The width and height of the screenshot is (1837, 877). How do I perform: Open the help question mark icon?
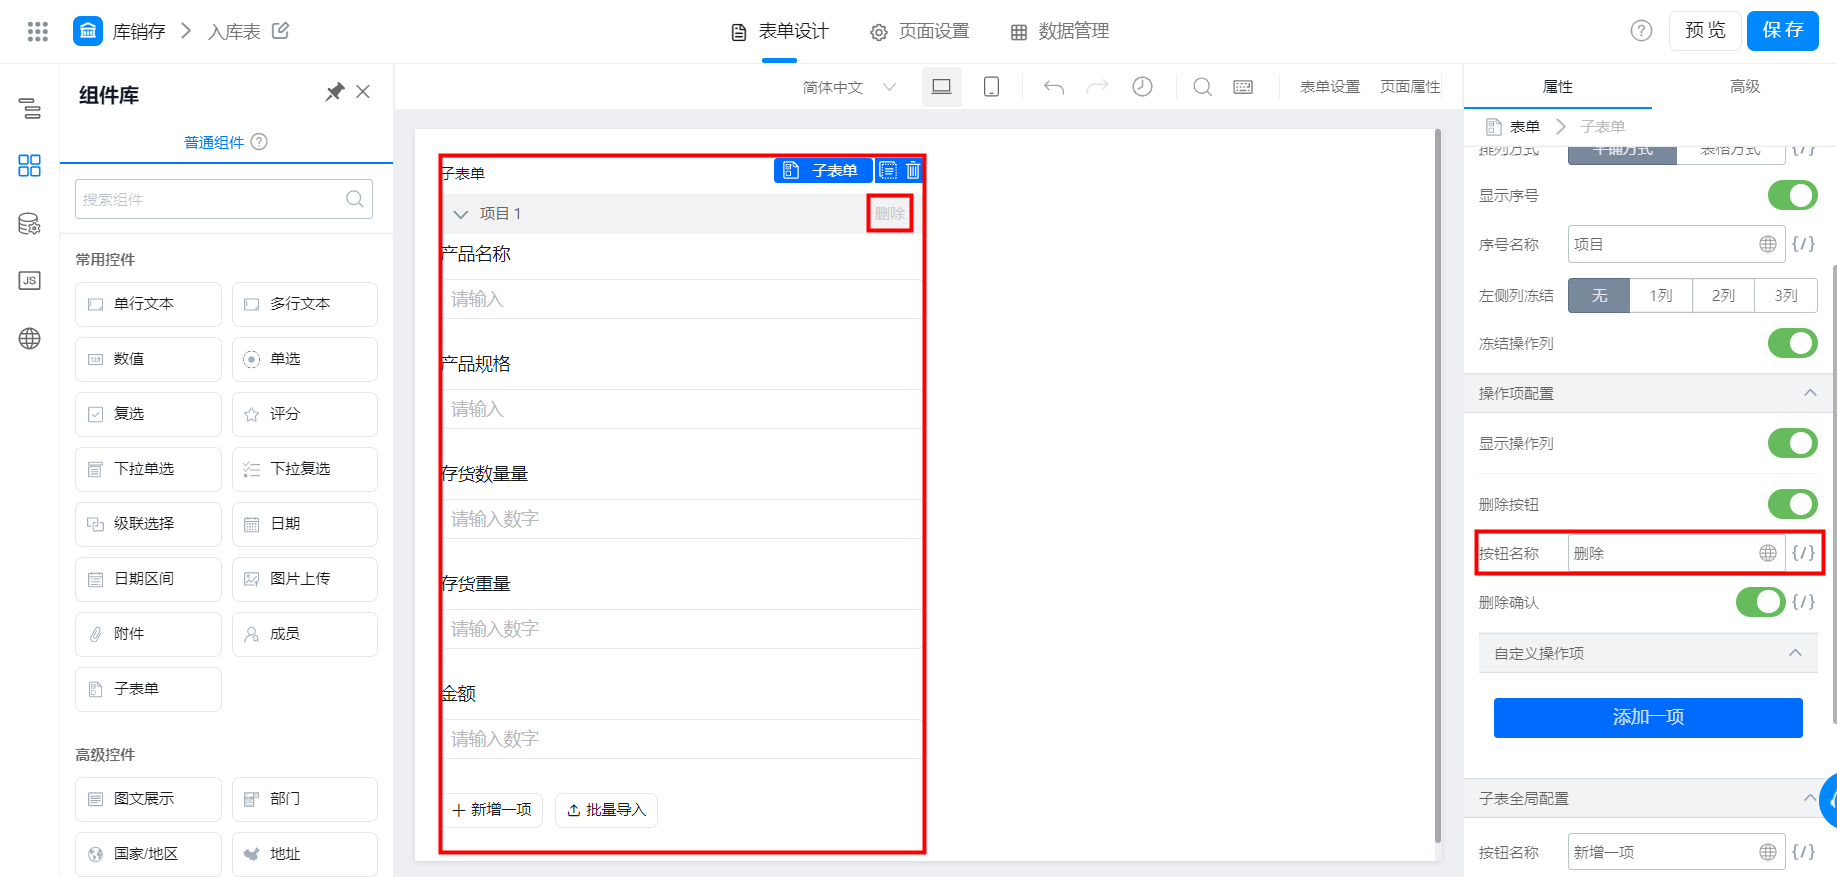click(1641, 31)
